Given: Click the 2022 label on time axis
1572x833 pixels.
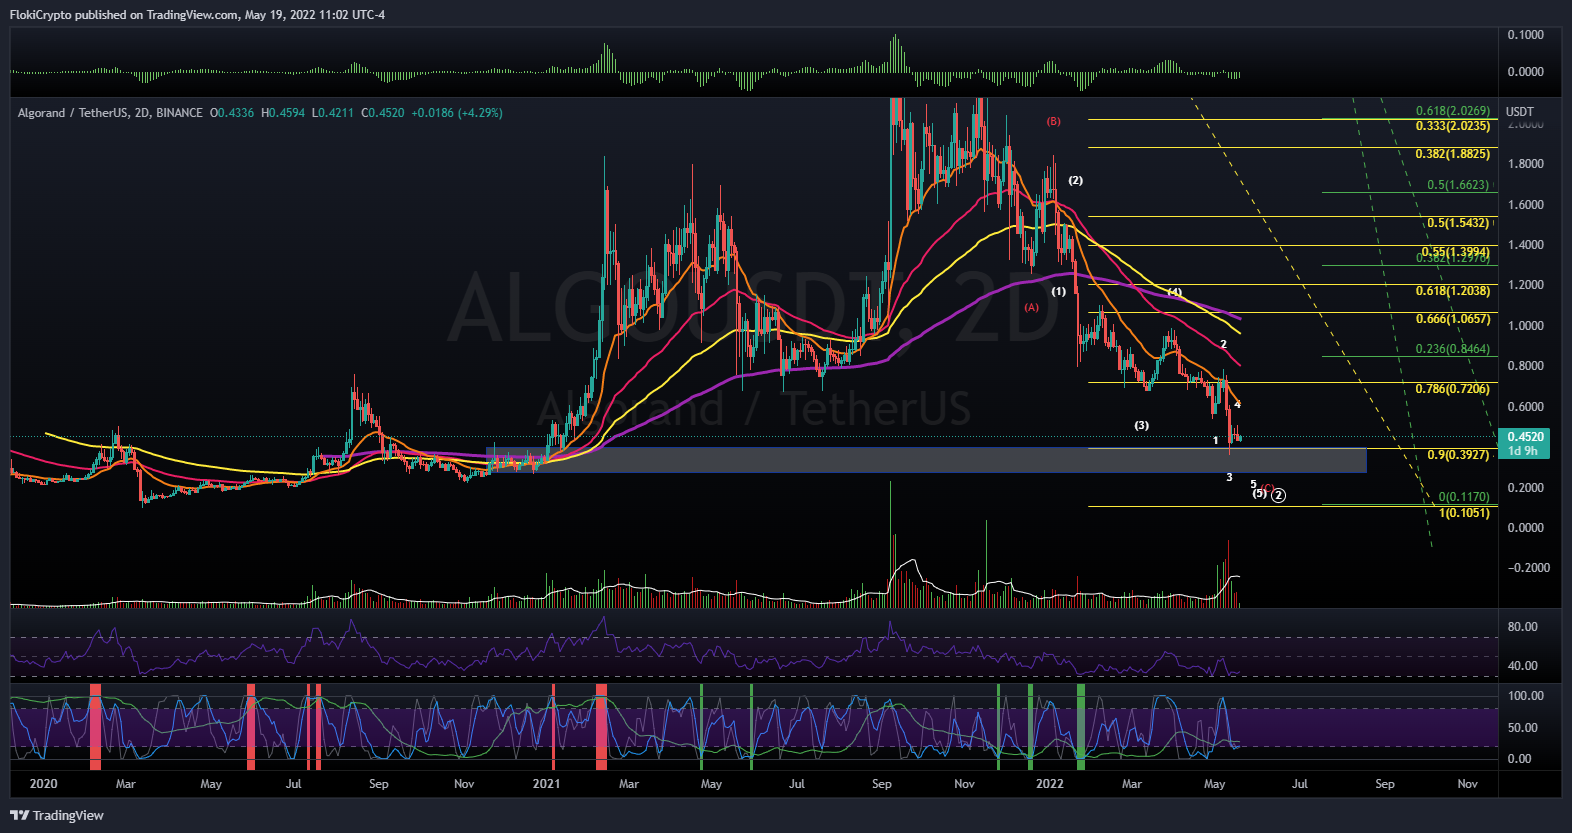Looking at the screenshot, I should pyautogui.click(x=1050, y=784).
